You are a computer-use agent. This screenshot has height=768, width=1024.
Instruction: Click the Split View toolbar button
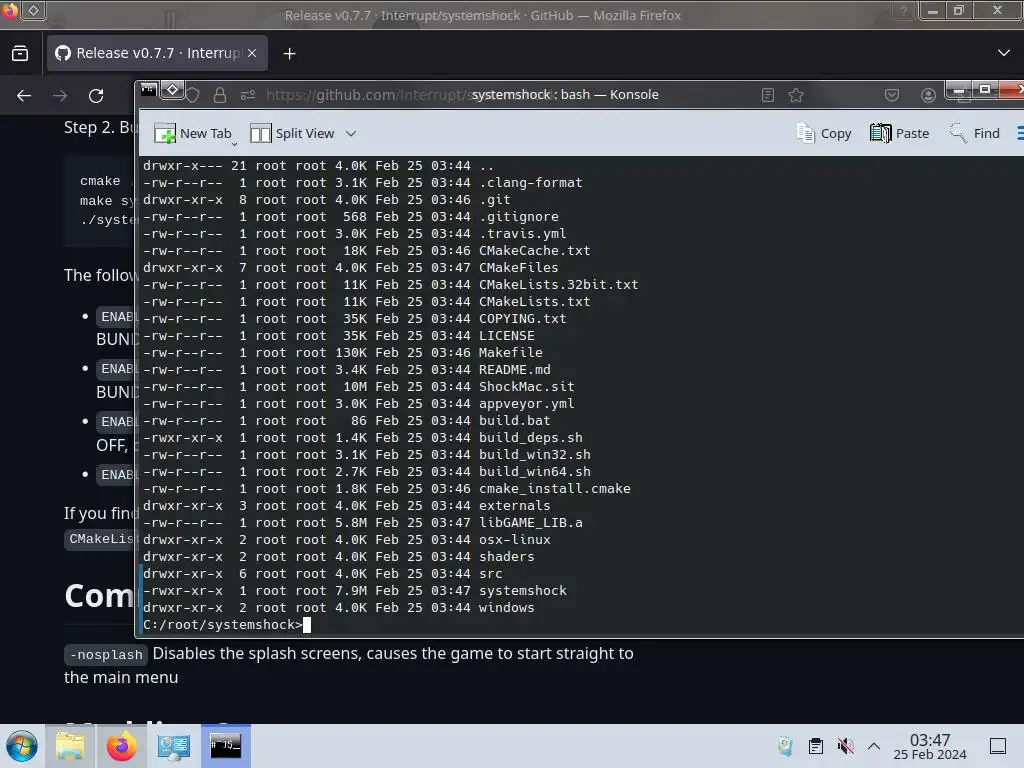292,133
